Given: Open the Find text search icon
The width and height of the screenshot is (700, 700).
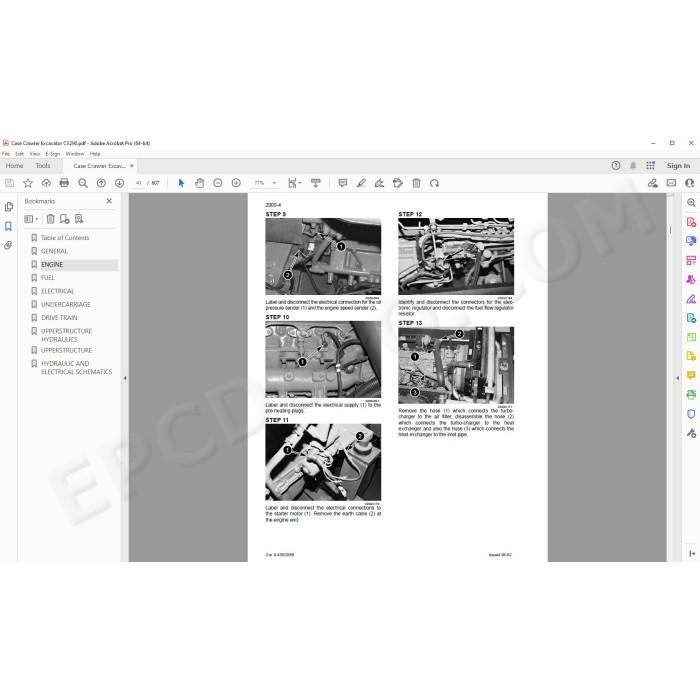Looking at the screenshot, I should pos(83,183).
